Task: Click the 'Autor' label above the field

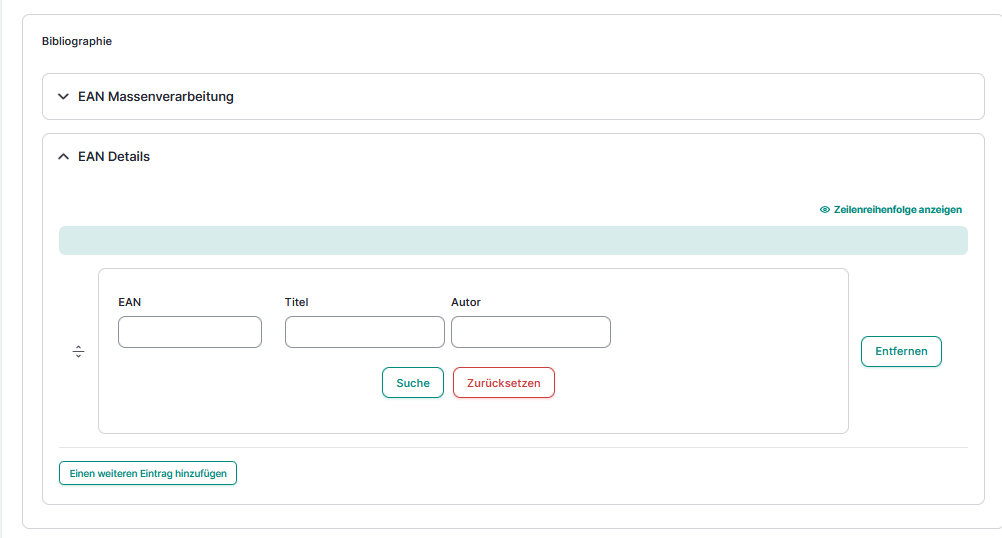Action: pyautogui.click(x=466, y=302)
